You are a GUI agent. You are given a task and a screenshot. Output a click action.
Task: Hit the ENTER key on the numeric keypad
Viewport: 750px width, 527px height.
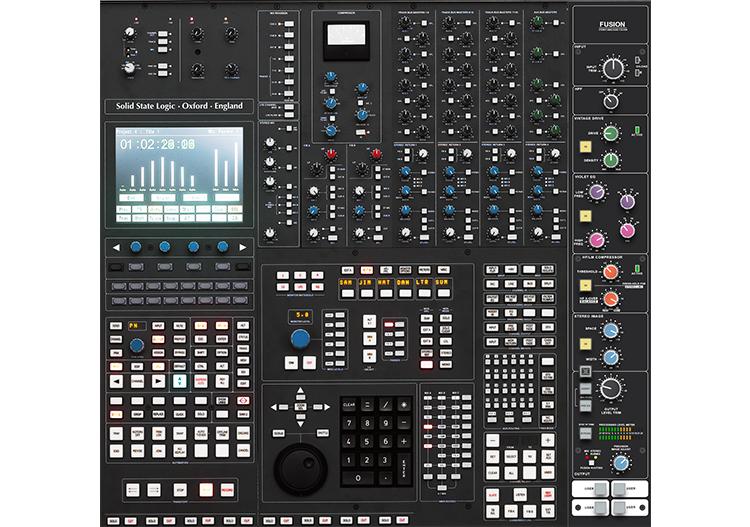[x=404, y=468]
